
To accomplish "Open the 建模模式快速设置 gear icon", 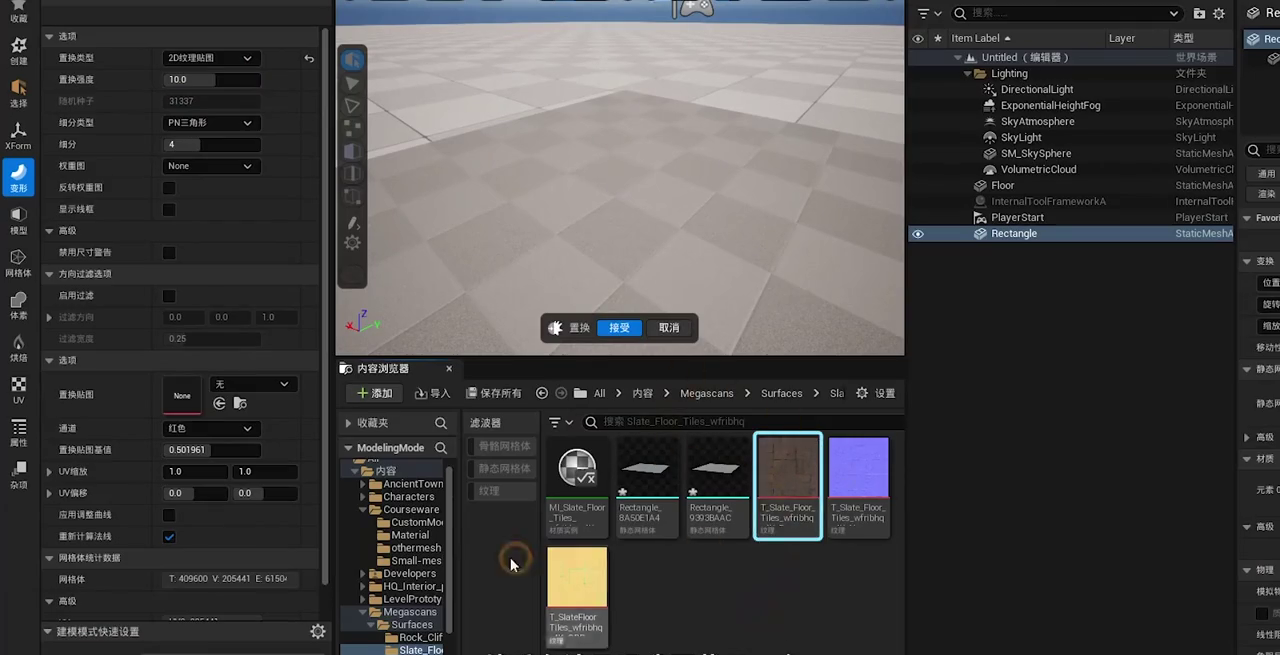I will pyautogui.click(x=317, y=631).
